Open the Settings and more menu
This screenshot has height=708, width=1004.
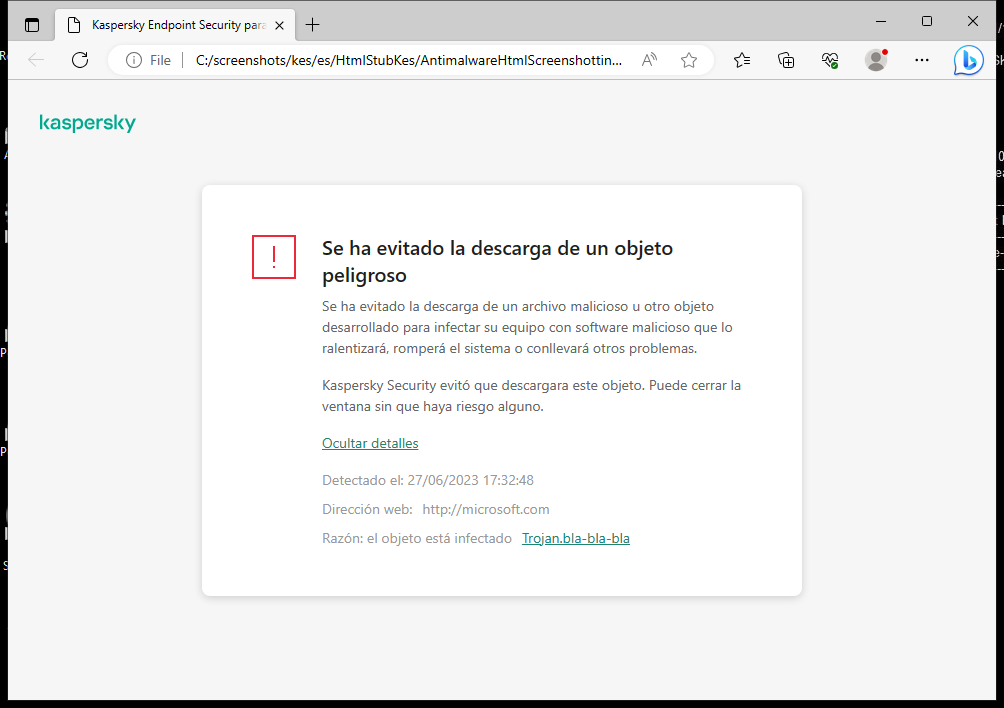click(921, 60)
